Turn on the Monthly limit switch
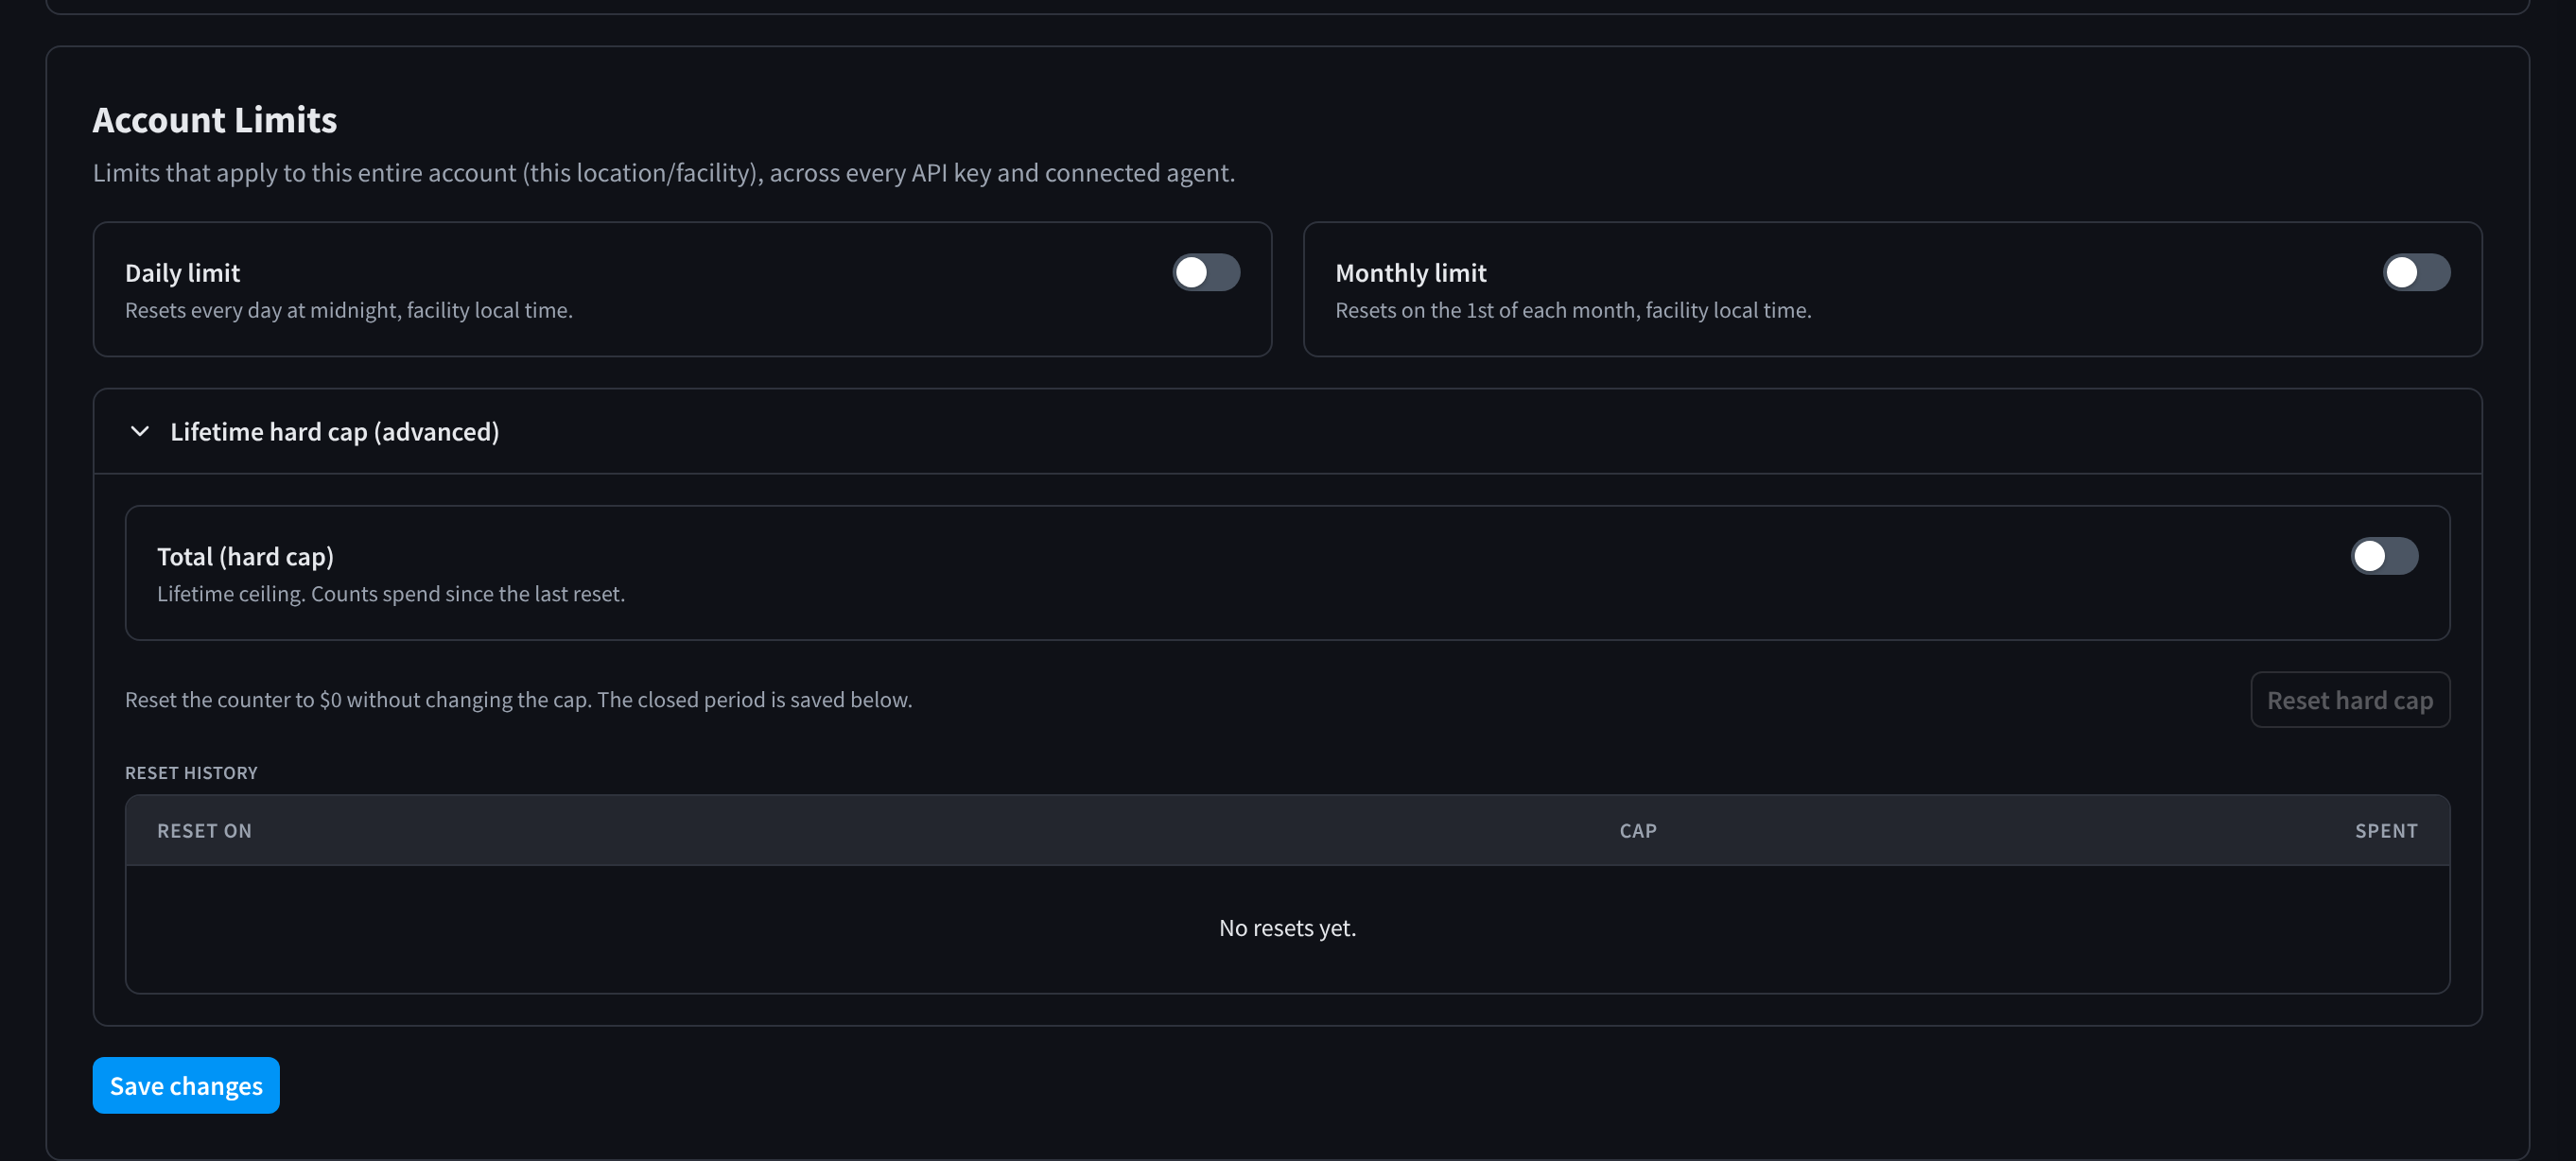This screenshot has width=2576, height=1161. (2416, 272)
